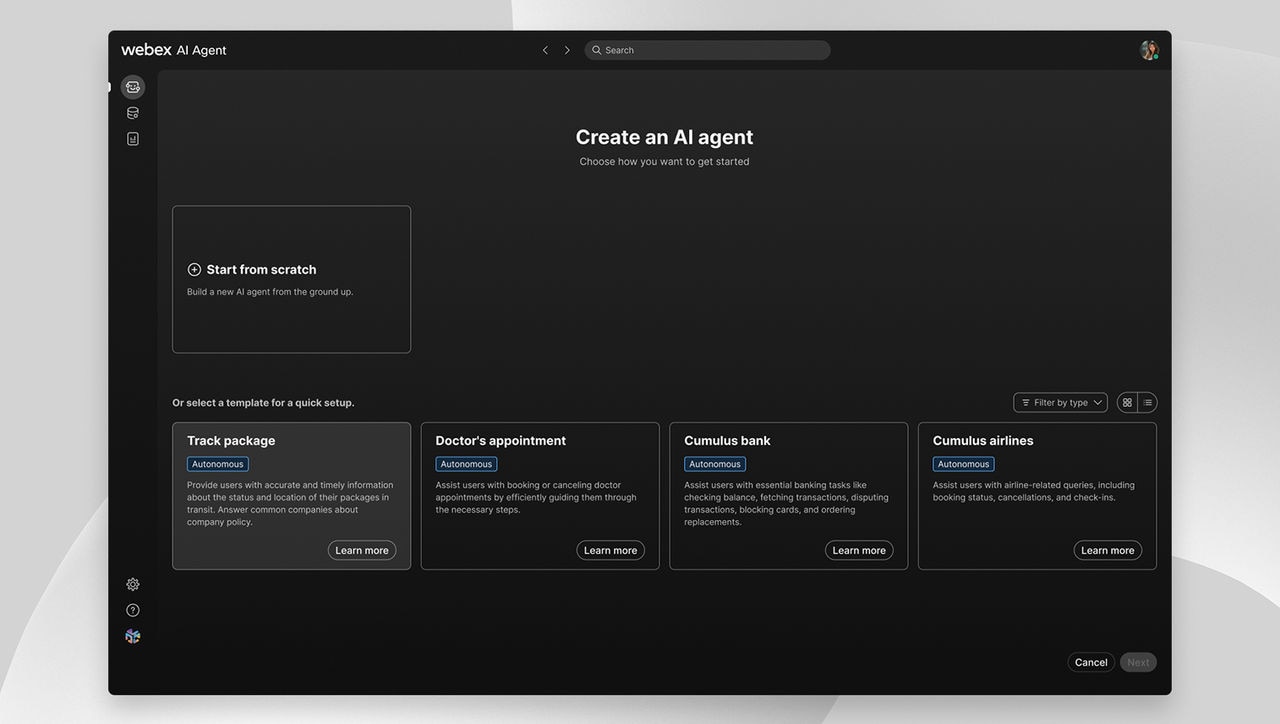Screen dimensions: 1280x724
Task: Open Filter by type dropdown
Action: point(1060,402)
